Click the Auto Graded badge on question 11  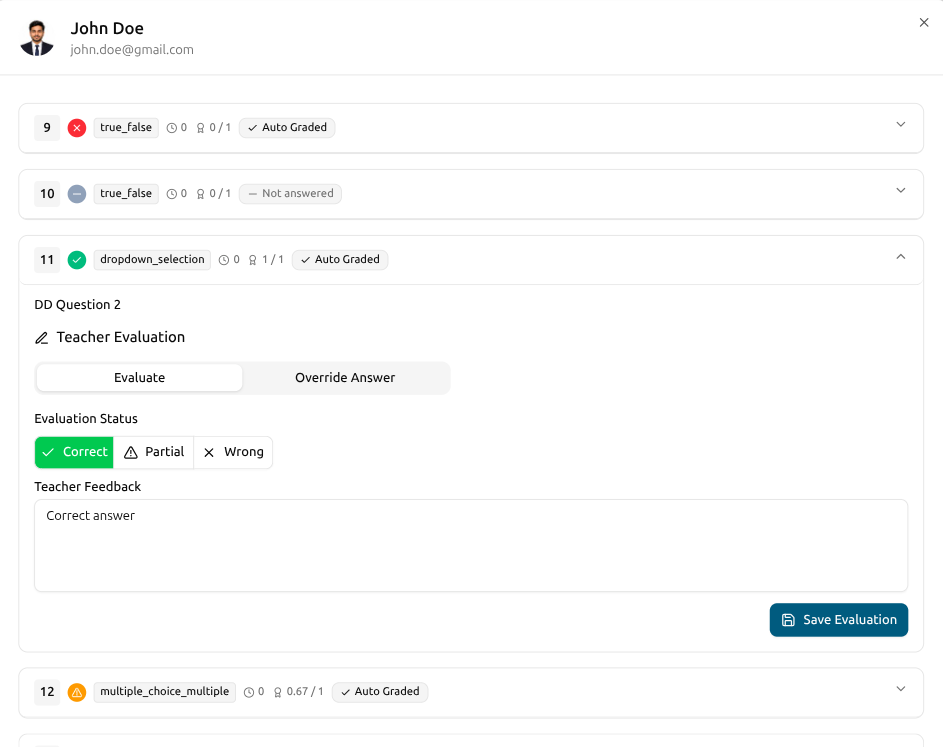coord(340,260)
